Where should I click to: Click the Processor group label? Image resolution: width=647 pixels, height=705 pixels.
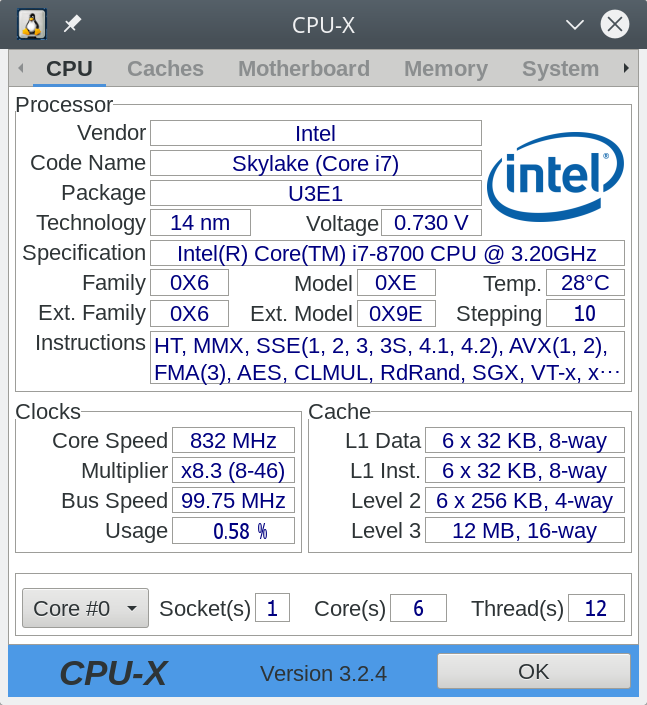[x=64, y=104]
